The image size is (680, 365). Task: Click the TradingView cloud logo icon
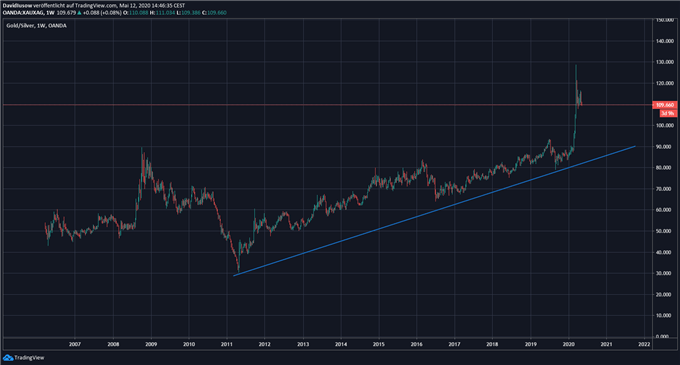tap(8, 358)
